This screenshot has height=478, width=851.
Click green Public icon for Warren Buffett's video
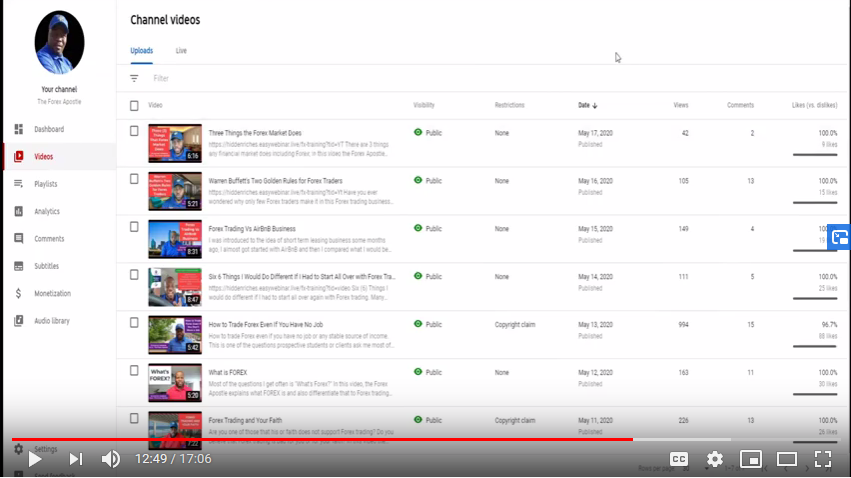418,180
